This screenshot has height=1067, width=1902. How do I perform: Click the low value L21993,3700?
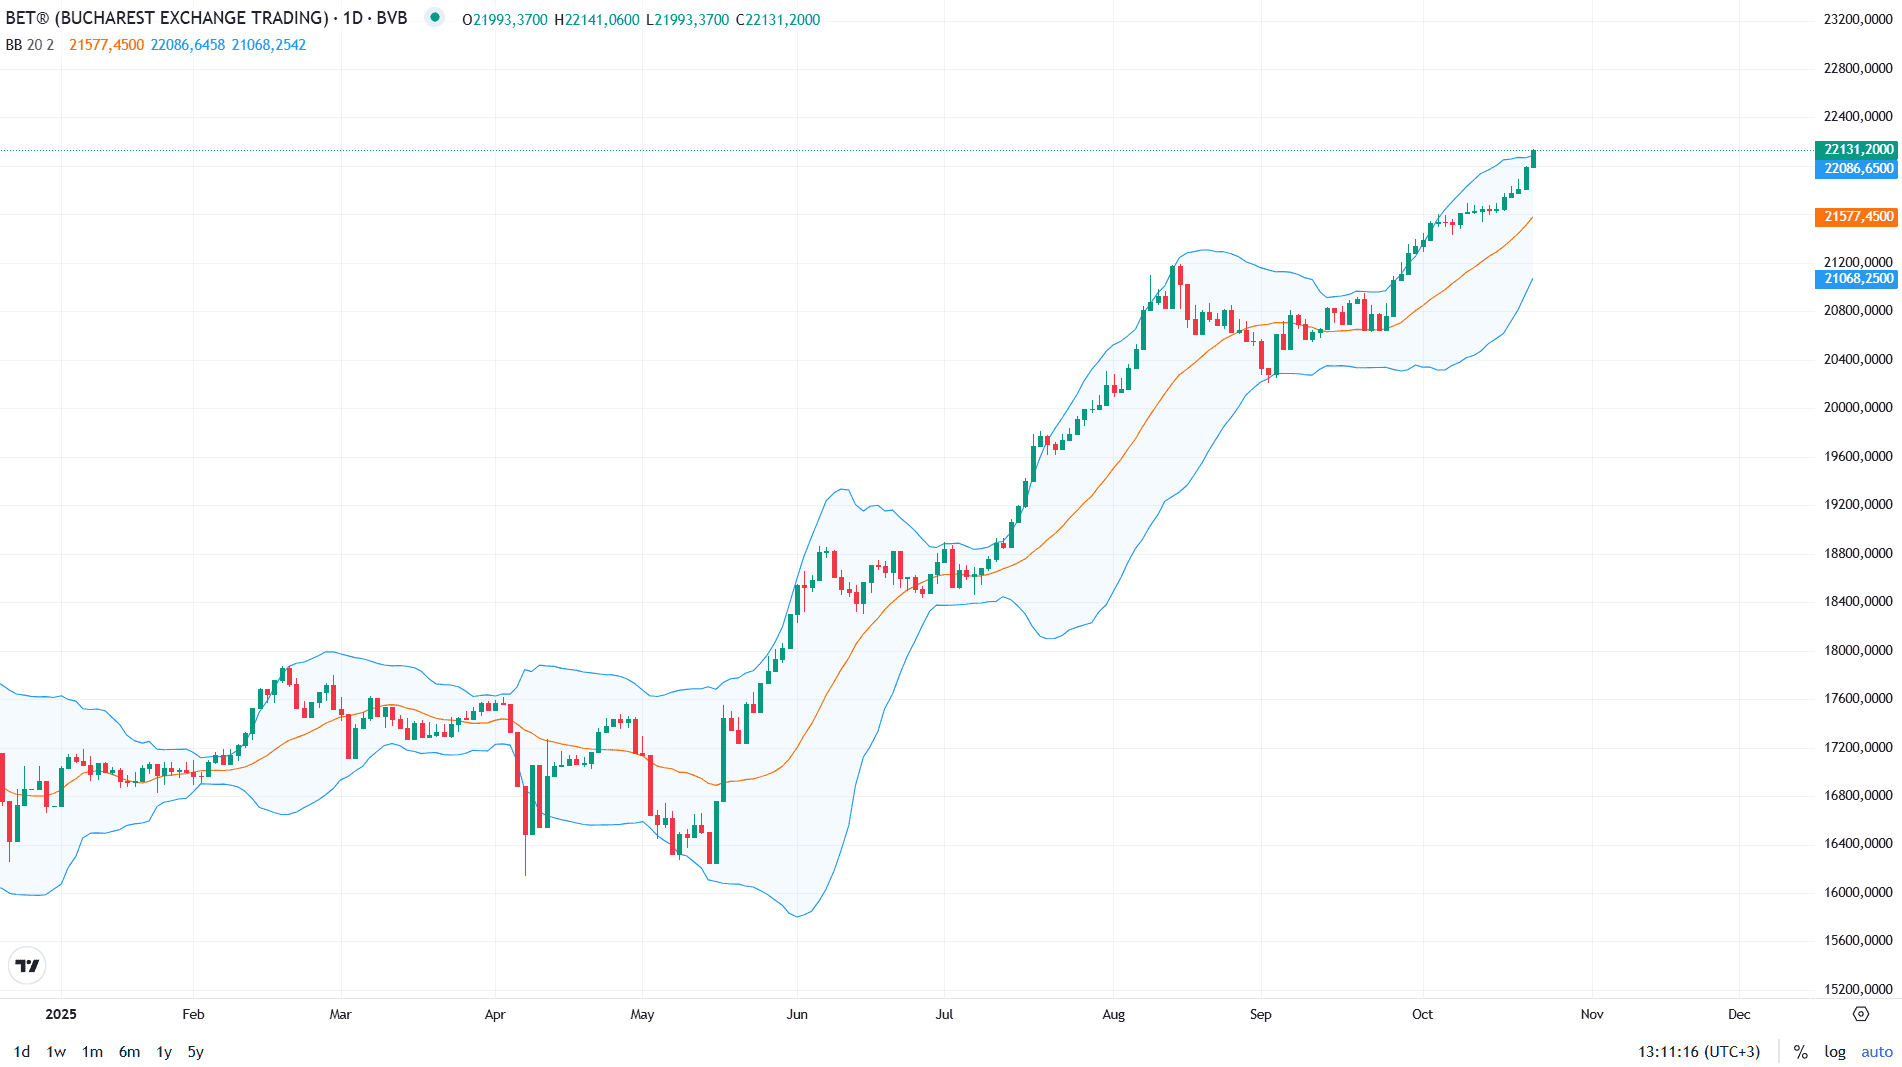[687, 20]
